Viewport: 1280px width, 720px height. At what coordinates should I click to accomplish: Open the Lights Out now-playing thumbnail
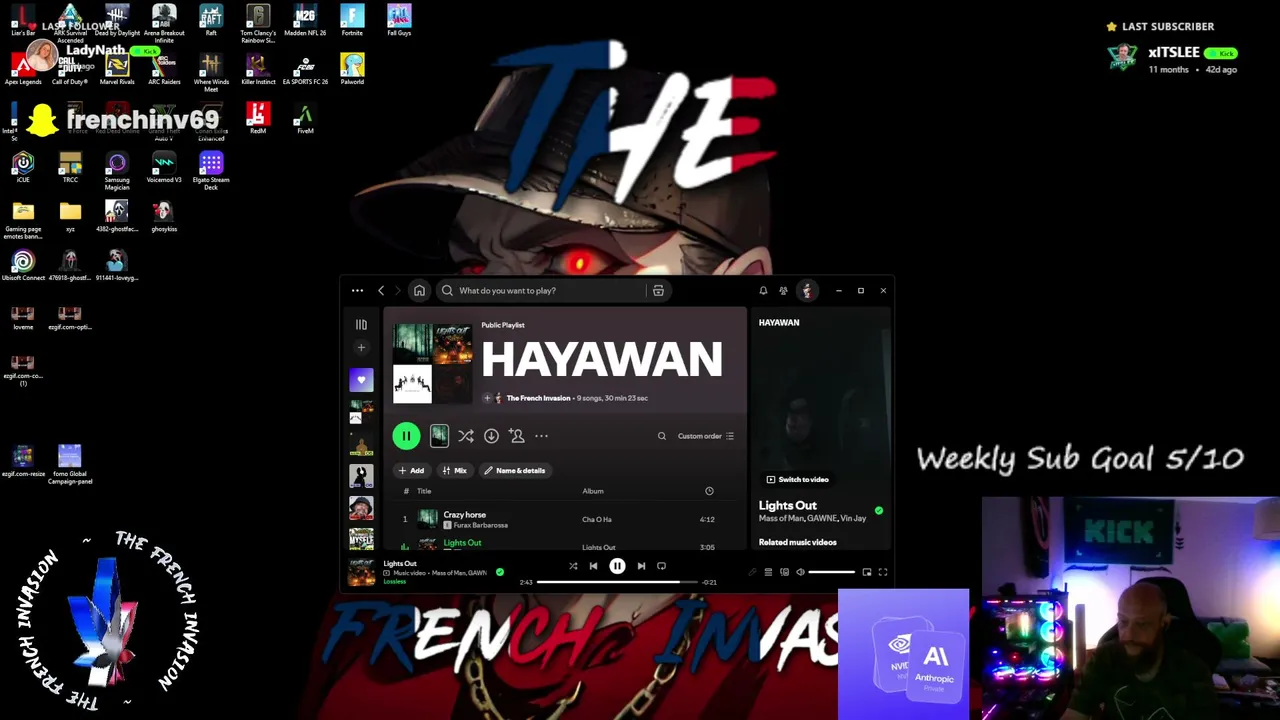coord(361,572)
